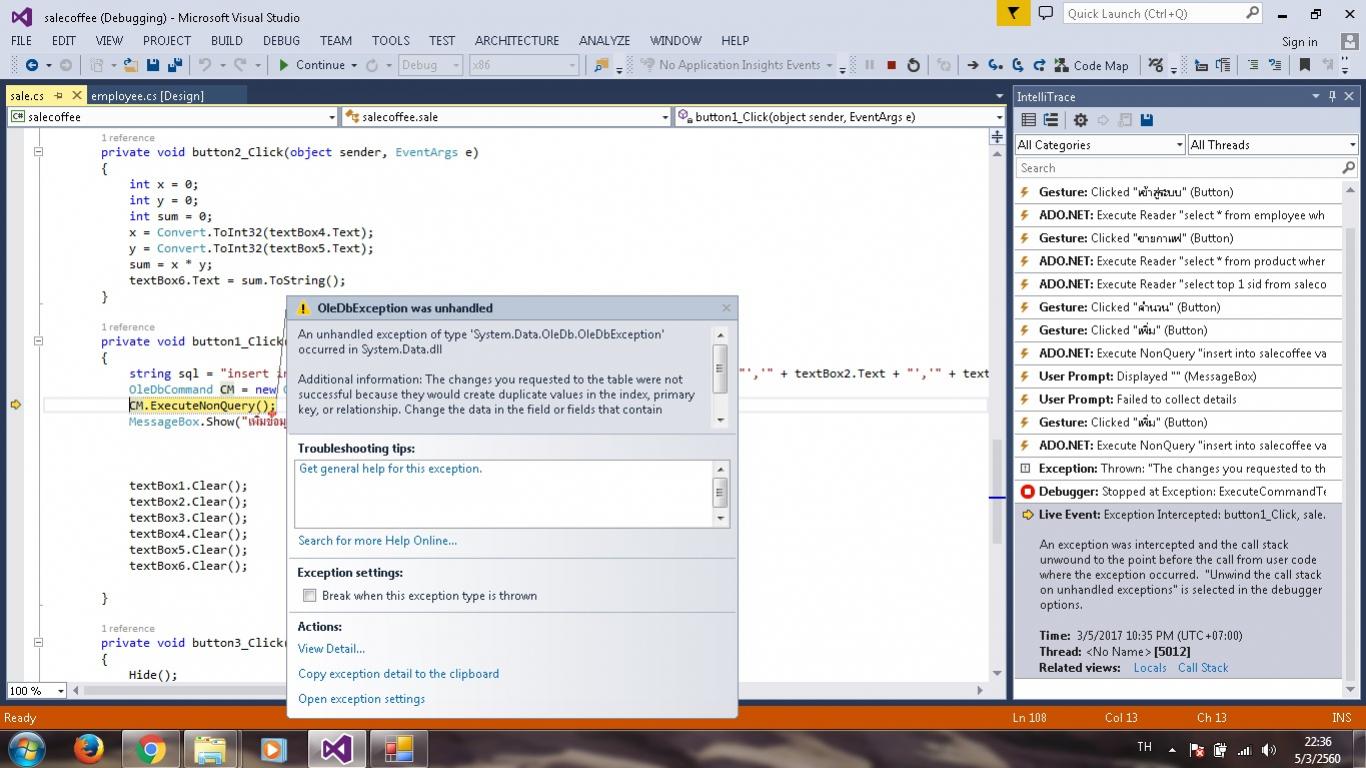Open the All Categories dropdown
The width and height of the screenshot is (1366, 768).
coord(1099,145)
